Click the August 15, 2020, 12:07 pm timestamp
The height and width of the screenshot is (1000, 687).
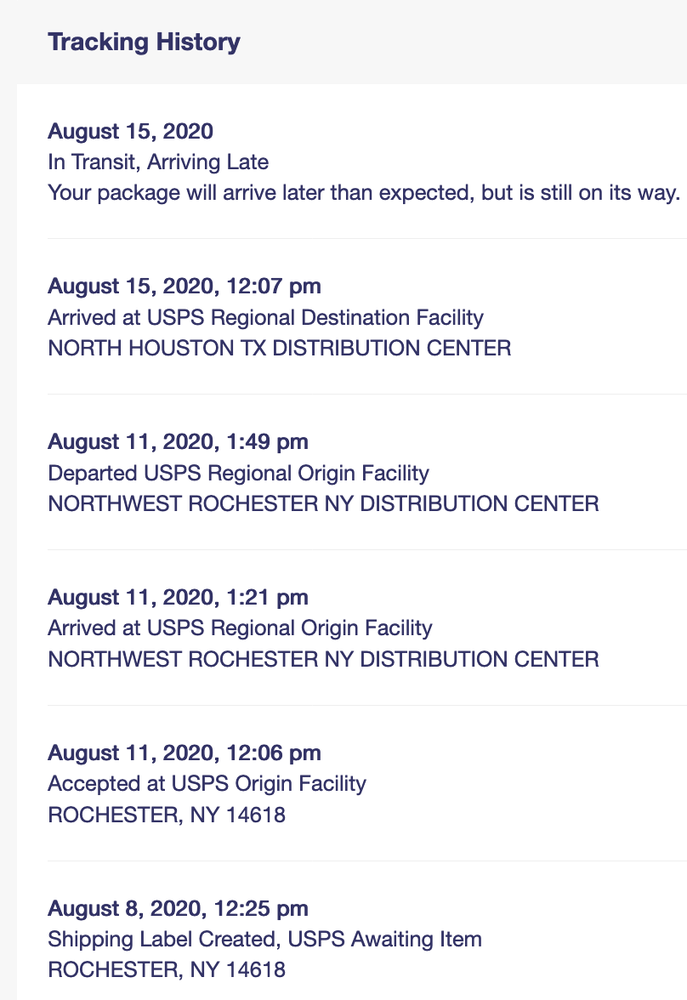184,286
